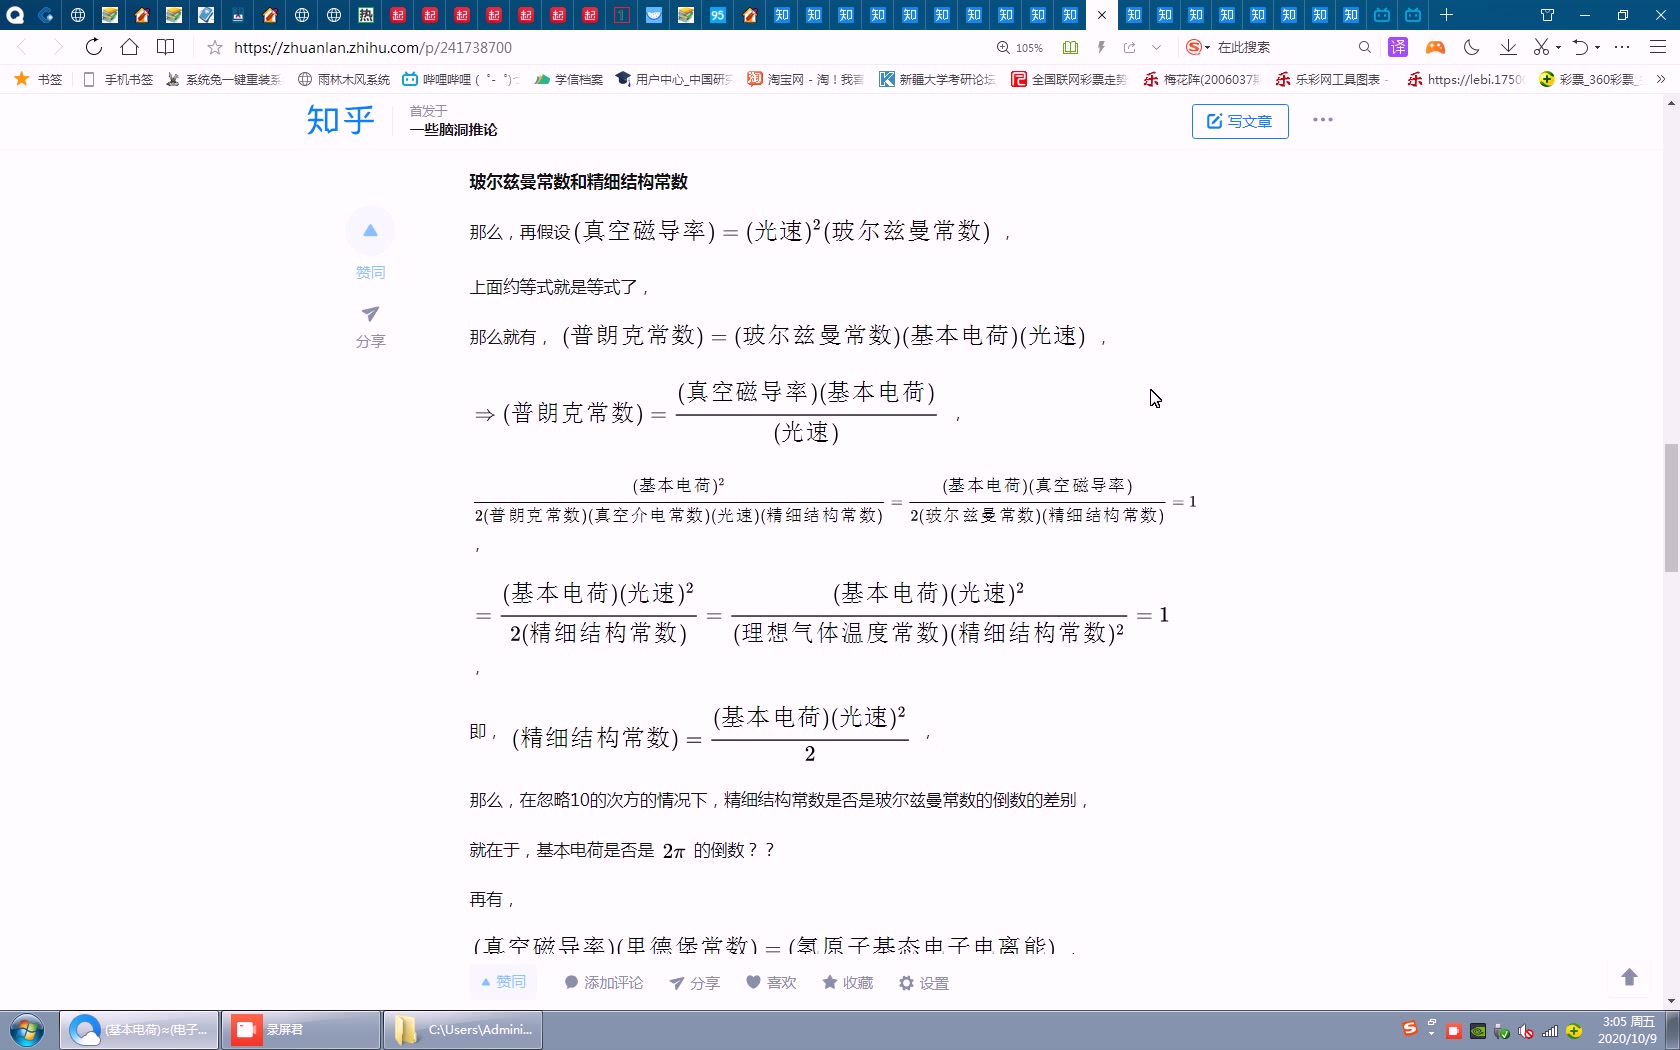Open the 全国联网彩票走势 bookmark
1680x1050 pixels.
pyautogui.click(x=1069, y=79)
